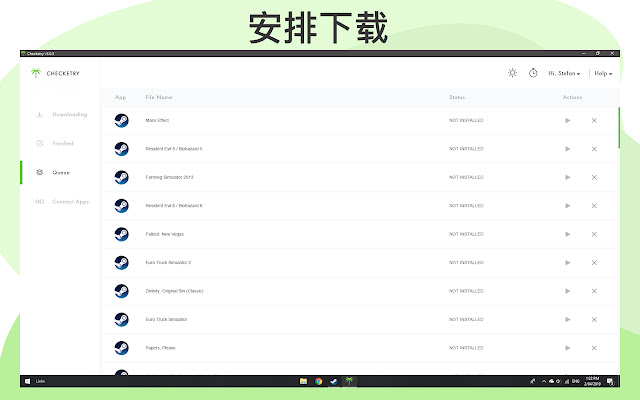The image size is (640, 400).
Task: Click the App column header
Action: 120,97
